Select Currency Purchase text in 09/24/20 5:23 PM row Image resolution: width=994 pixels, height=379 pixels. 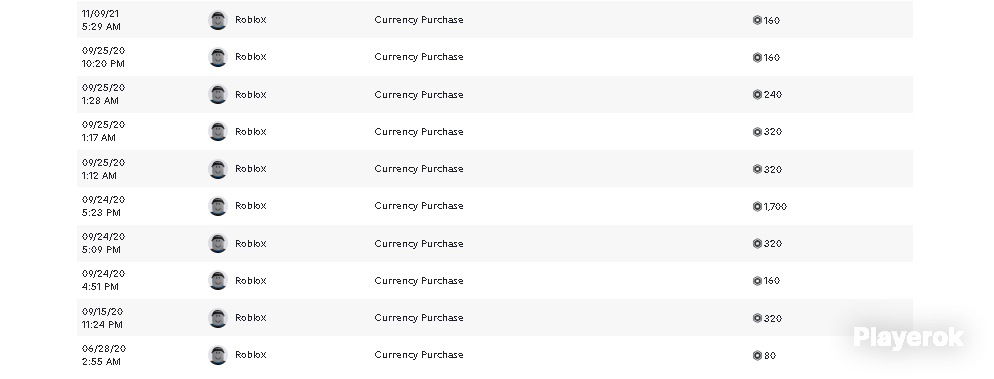(x=419, y=206)
